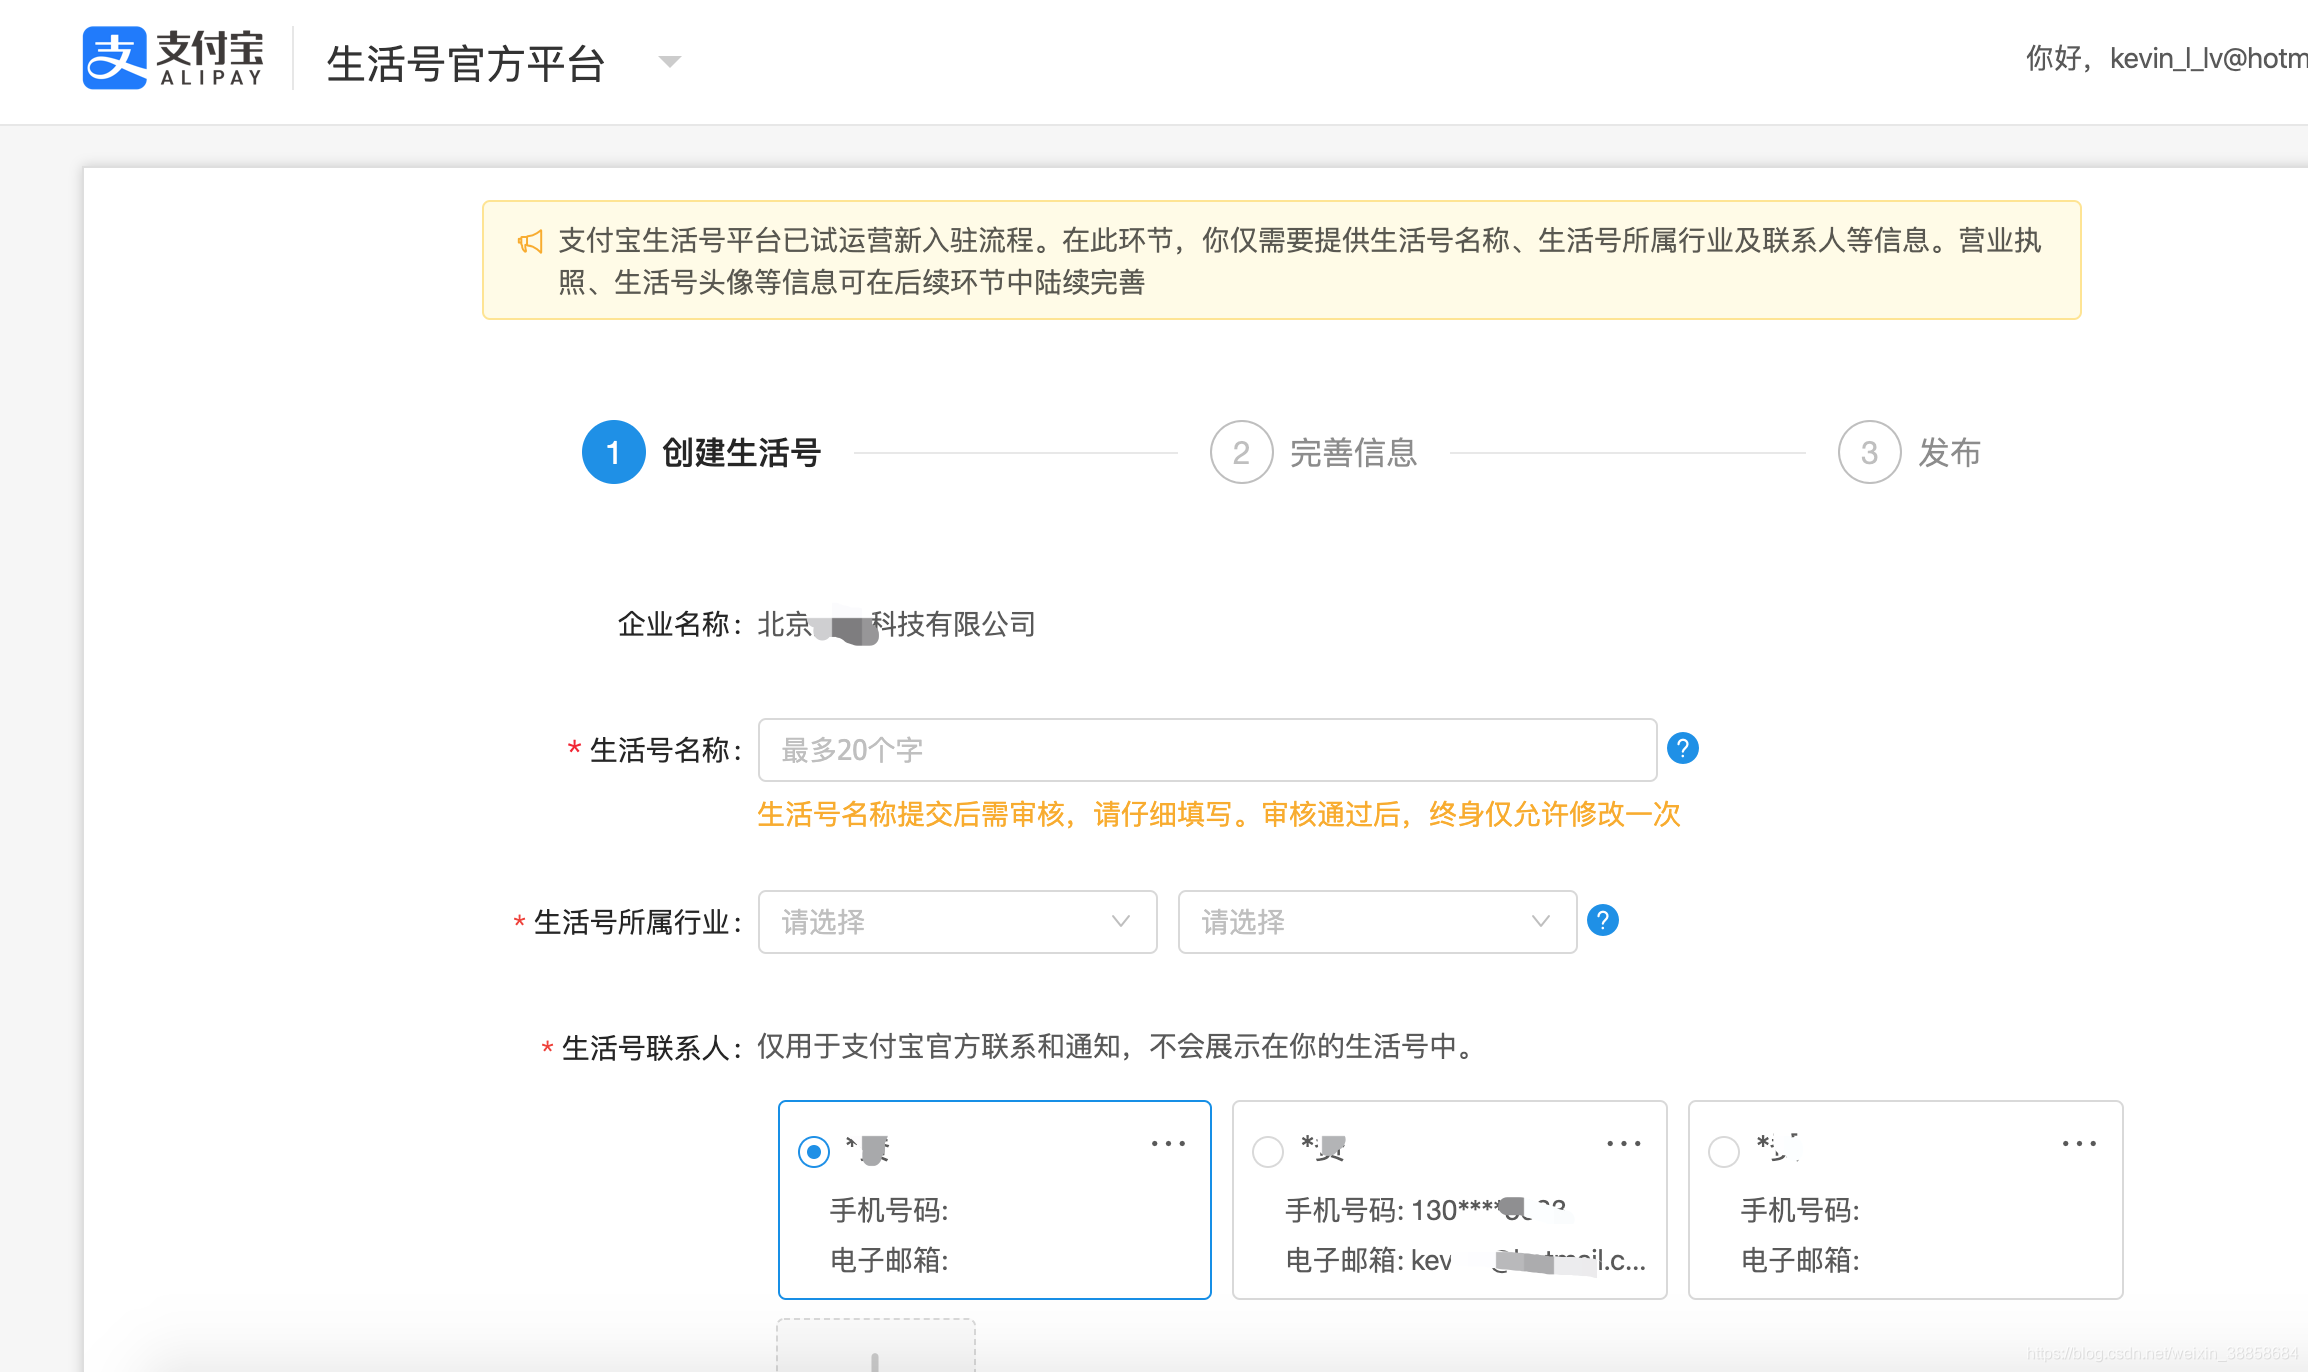Open the more options dots on third contact card
The width and height of the screenshot is (2308, 1372).
[2078, 1143]
